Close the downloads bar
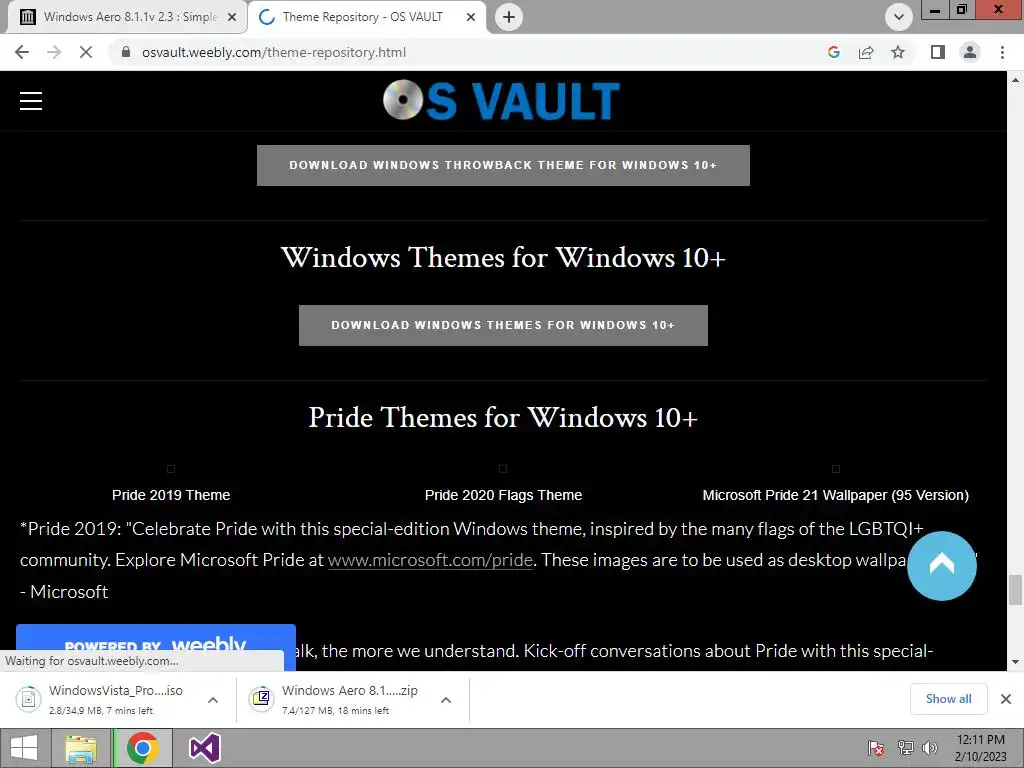The width and height of the screenshot is (1024, 768). pos(1006,699)
